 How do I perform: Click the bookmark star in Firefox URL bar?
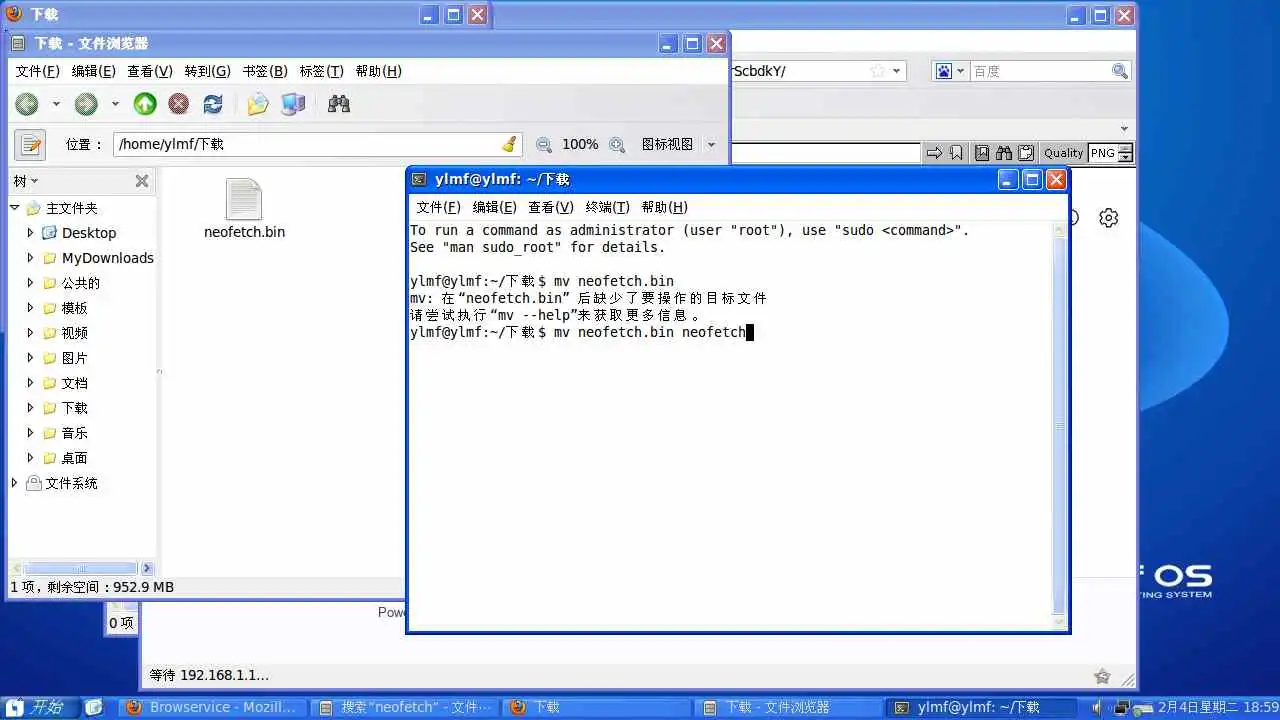(877, 71)
